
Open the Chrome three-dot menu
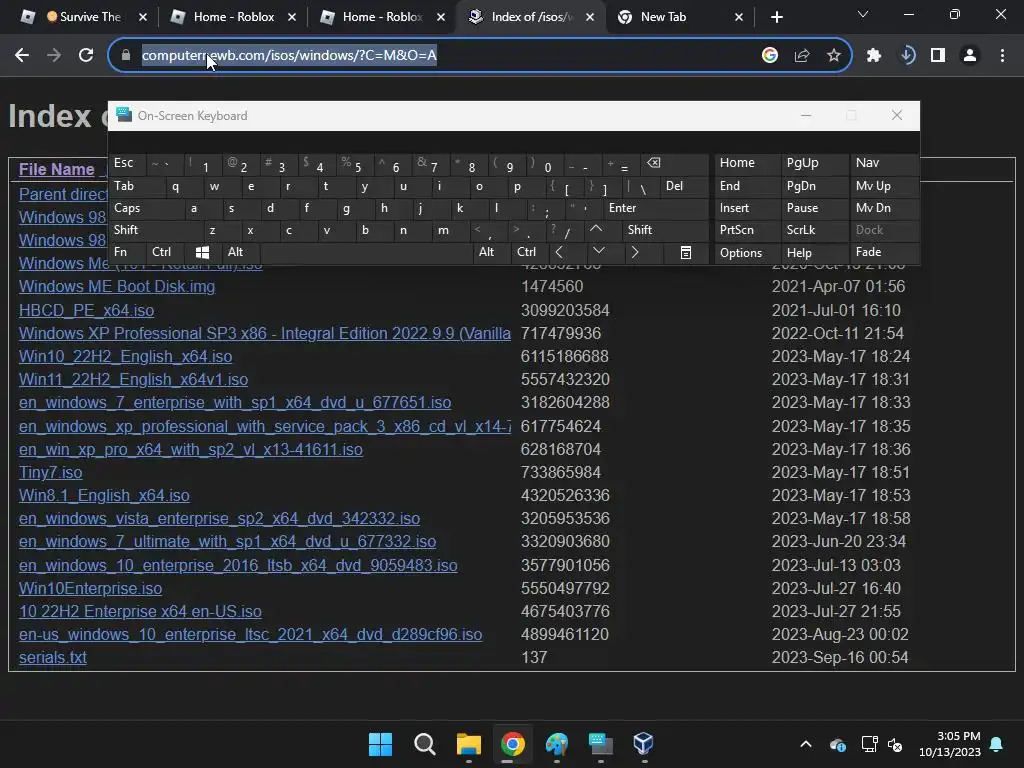(x=1002, y=56)
